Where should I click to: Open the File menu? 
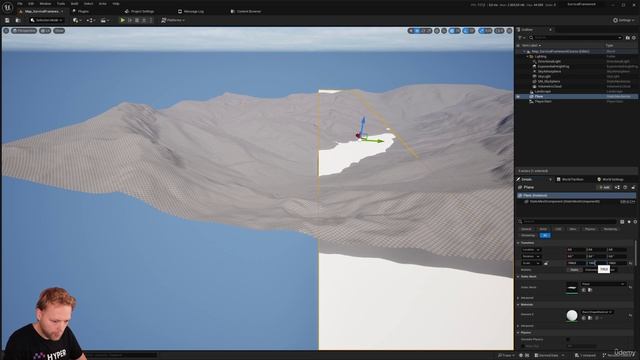pyautogui.click(x=20, y=4)
